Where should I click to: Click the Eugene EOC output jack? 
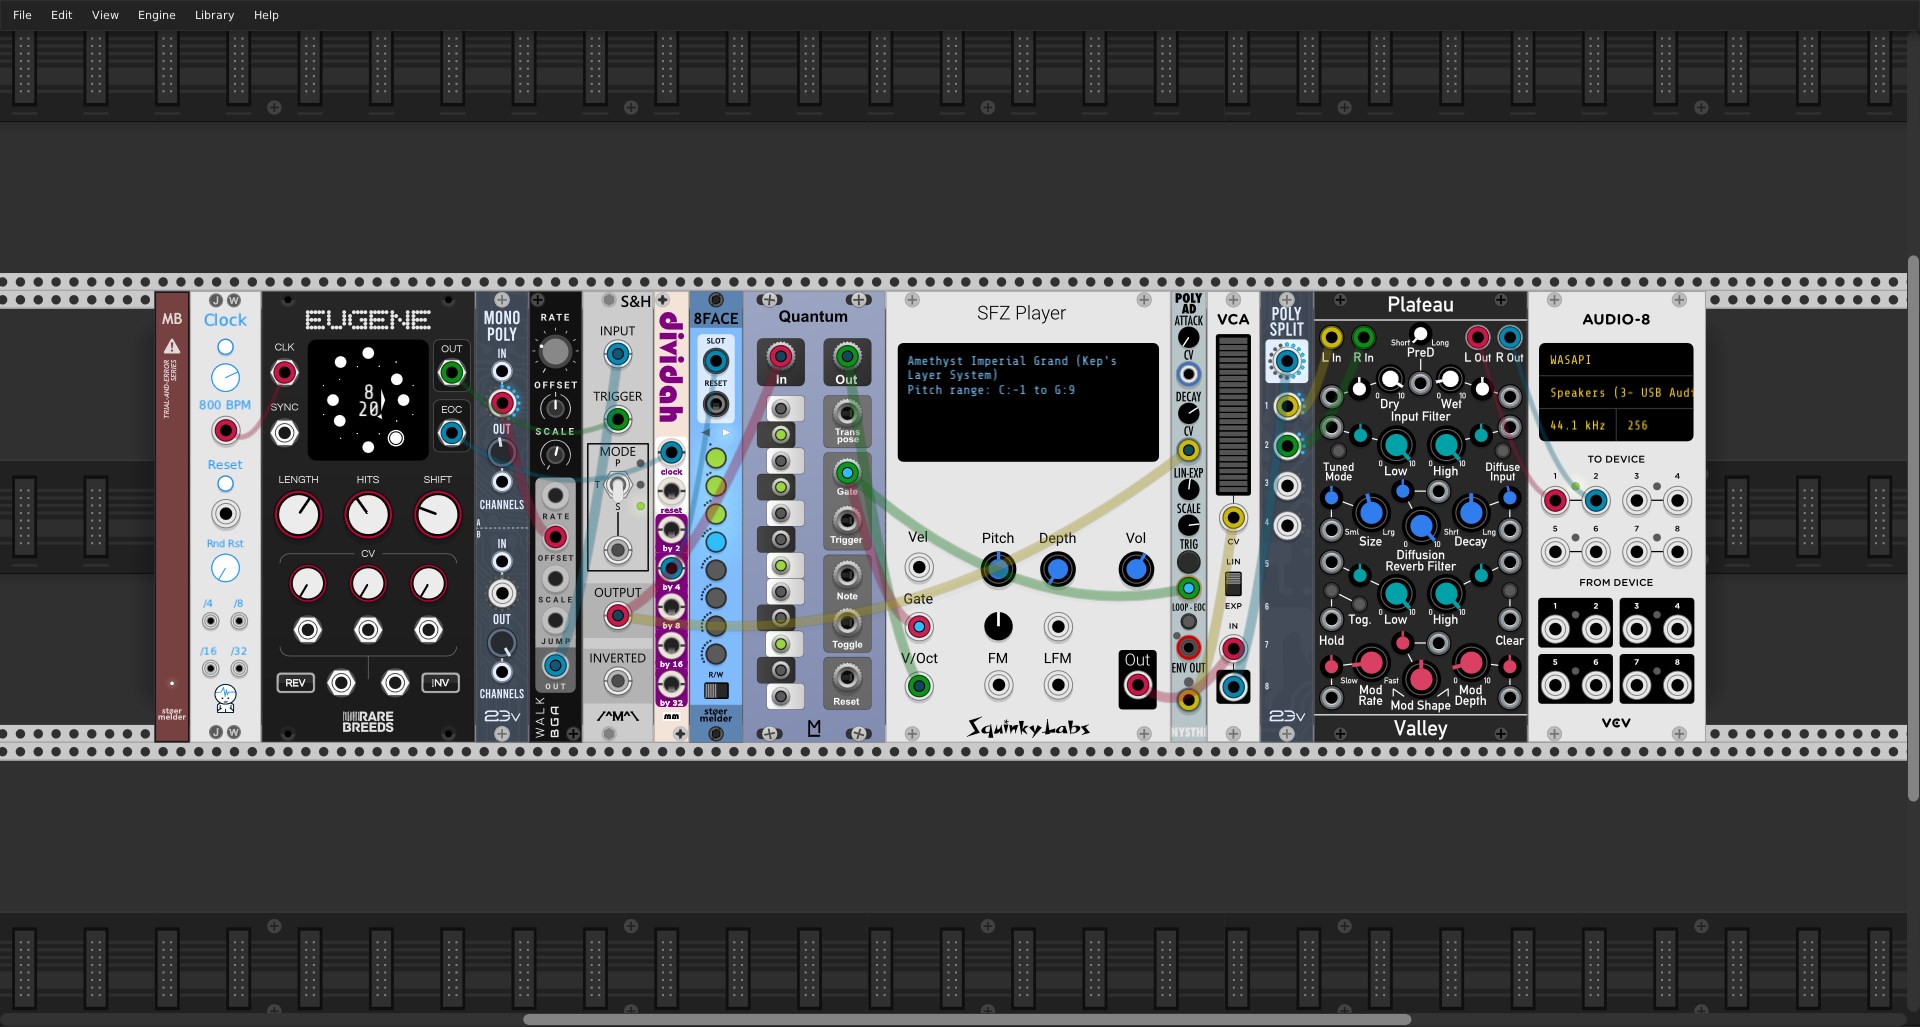(452, 433)
